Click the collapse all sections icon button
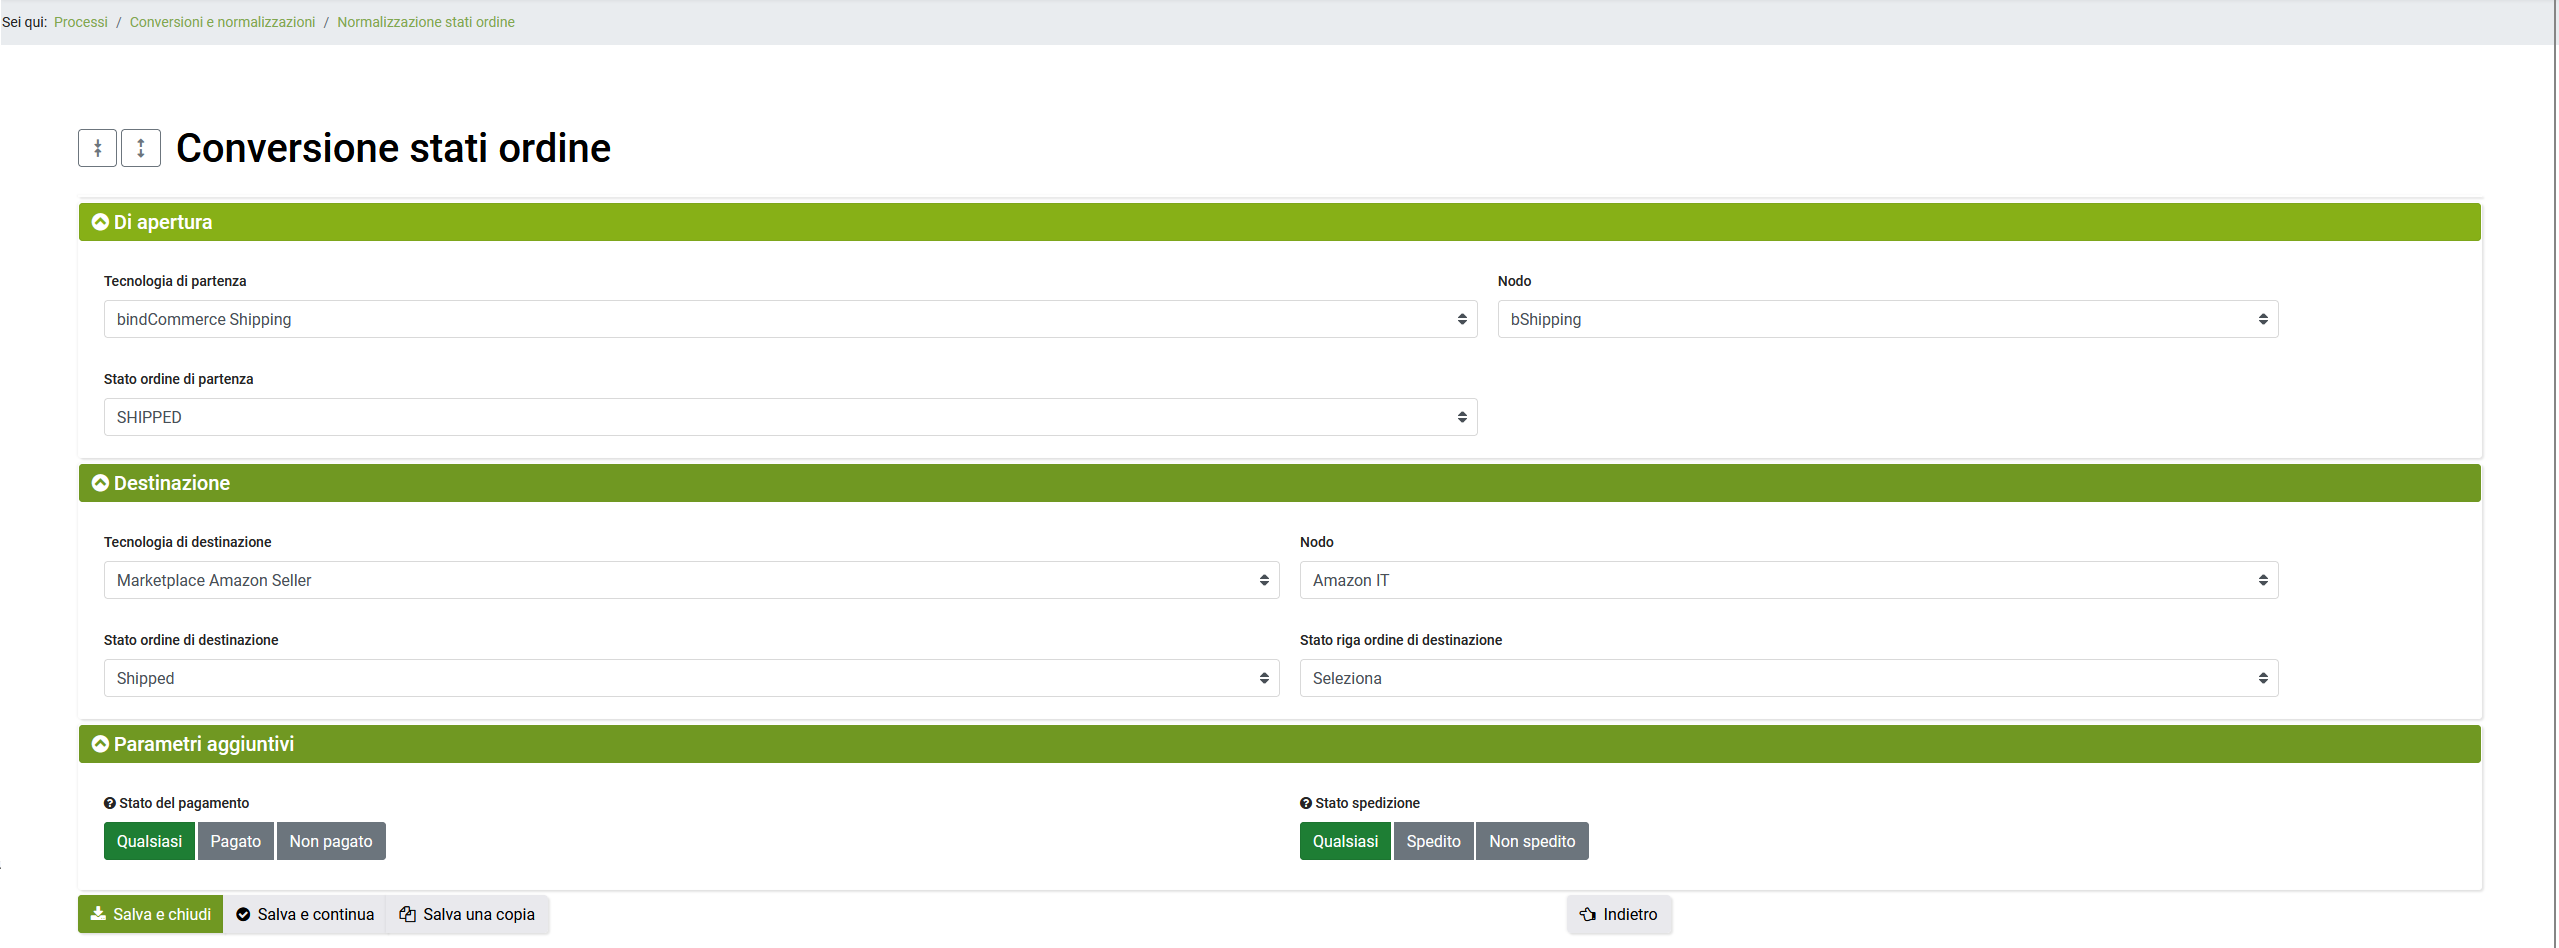 (98, 148)
